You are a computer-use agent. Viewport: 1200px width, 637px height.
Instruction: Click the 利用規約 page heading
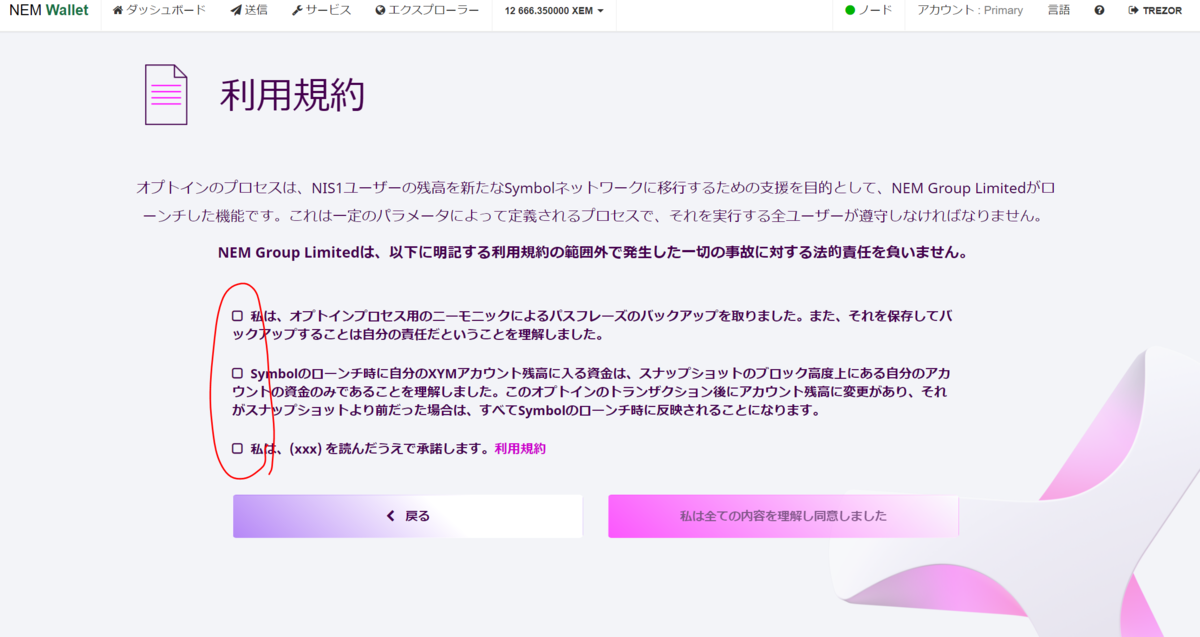[x=292, y=95]
